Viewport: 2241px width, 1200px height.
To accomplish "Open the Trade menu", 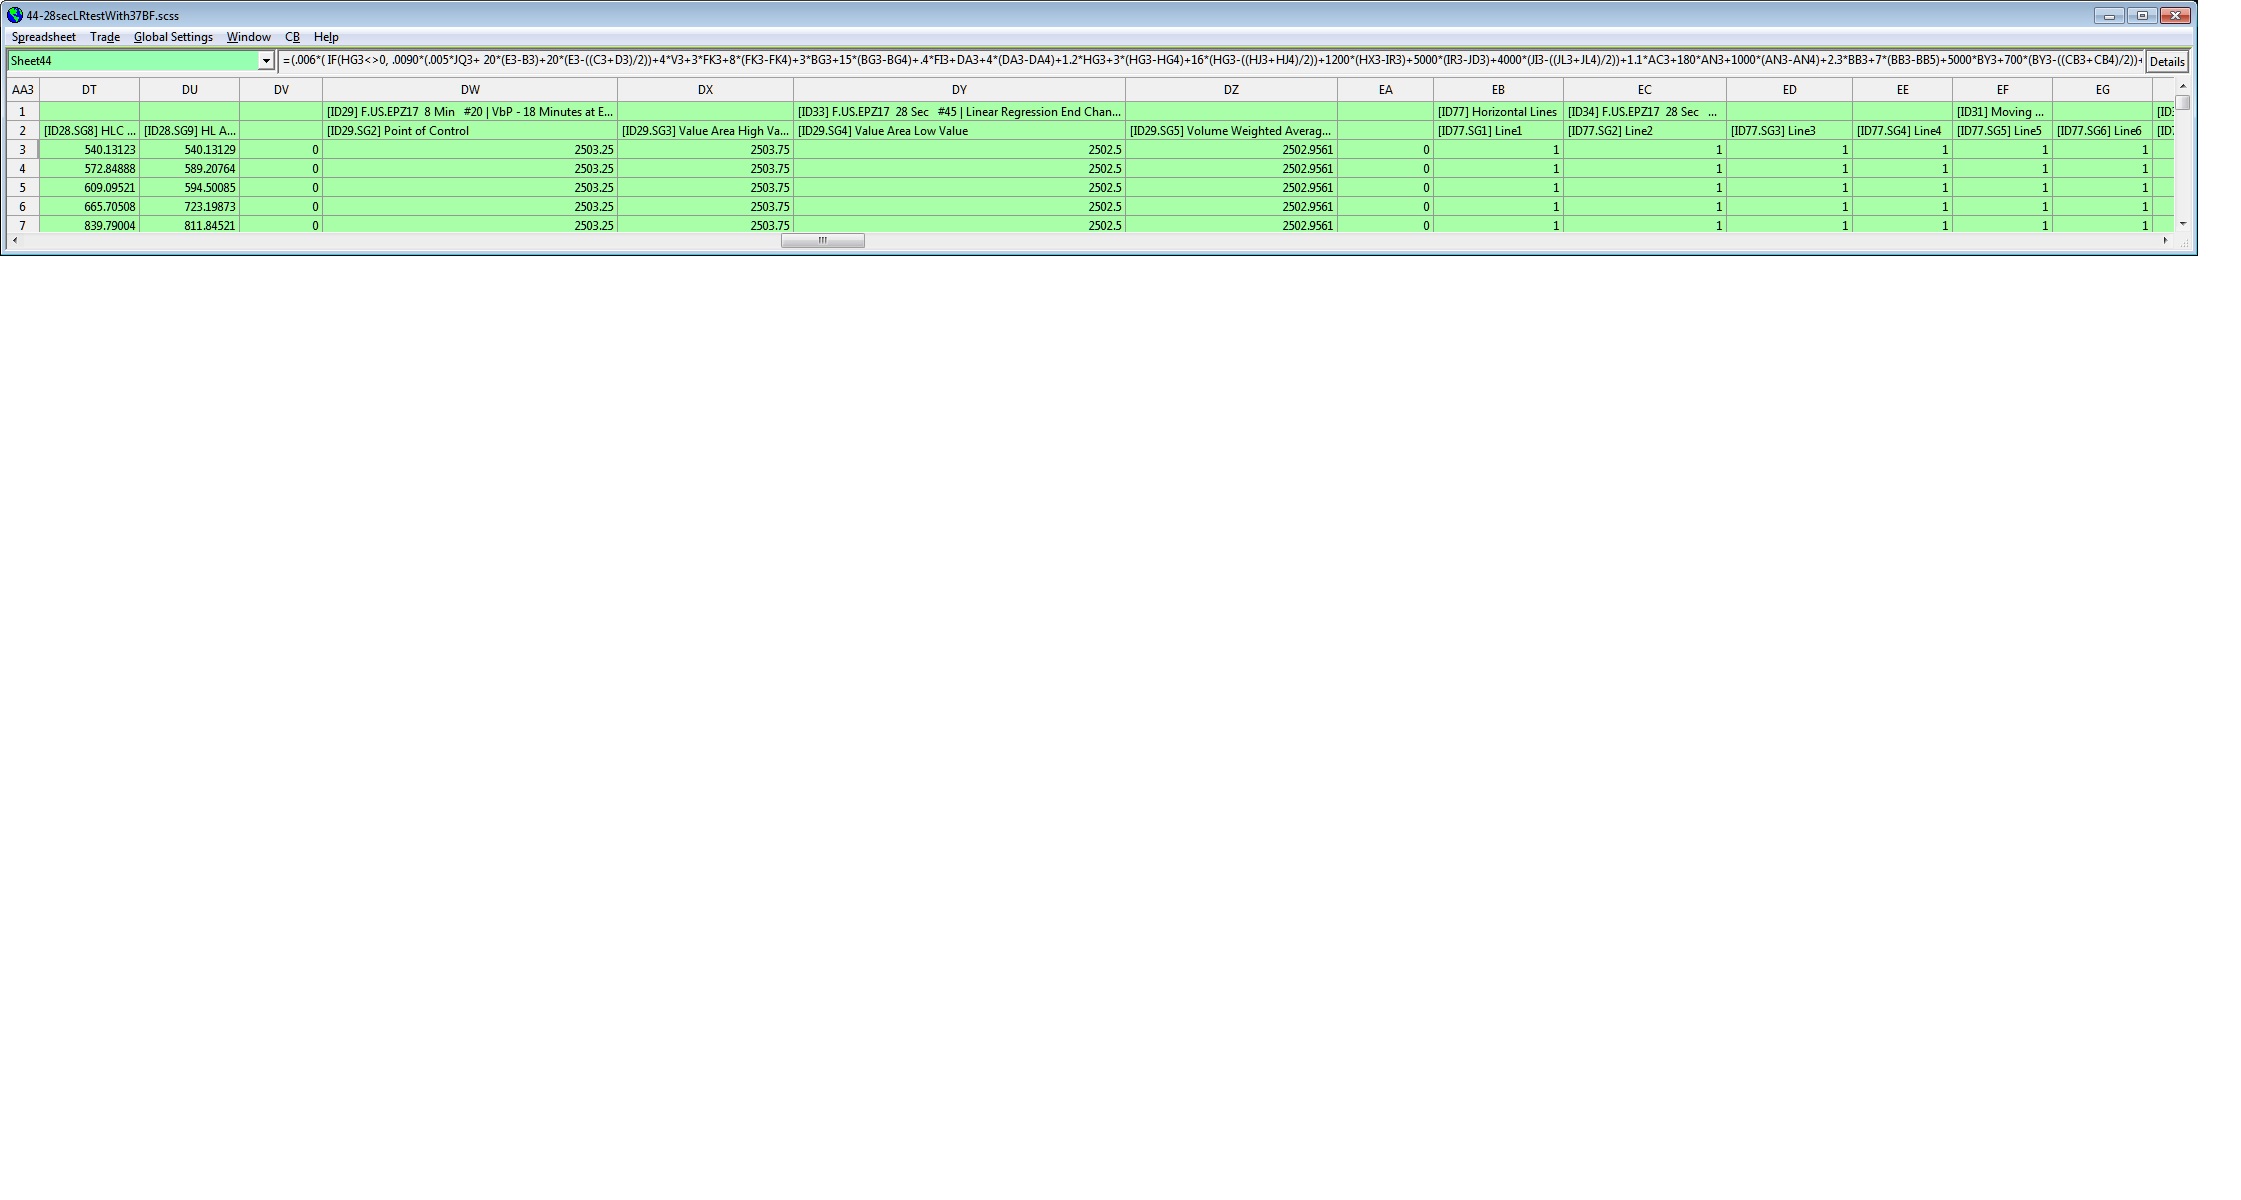I will [x=104, y=37].
